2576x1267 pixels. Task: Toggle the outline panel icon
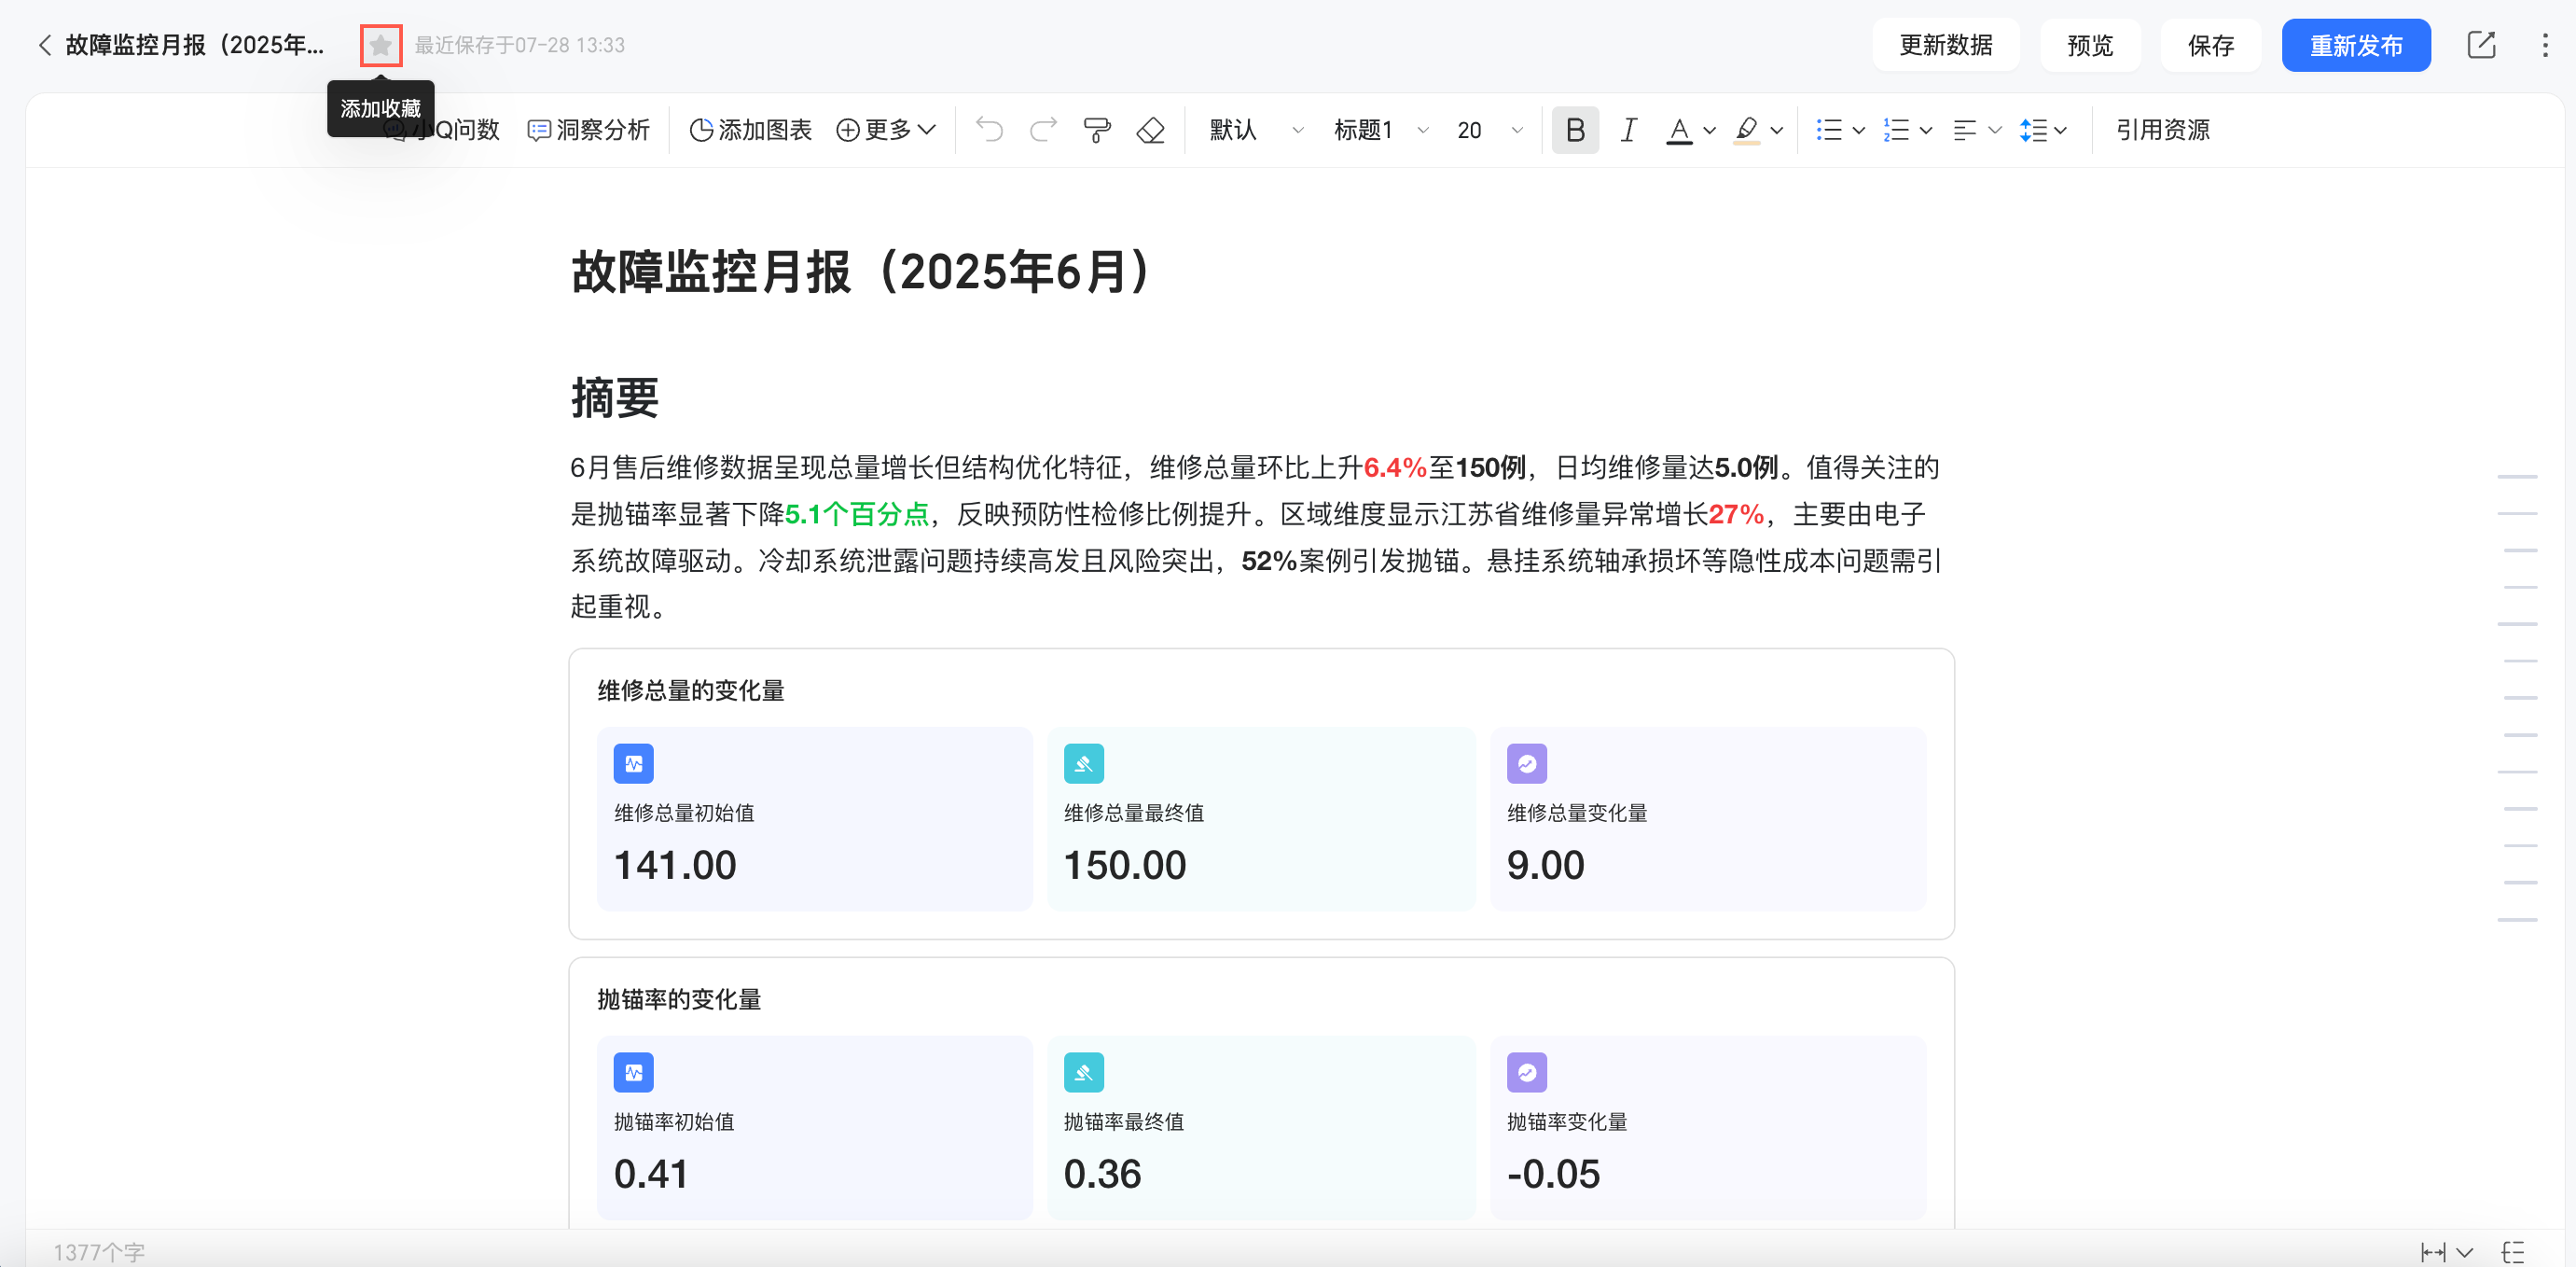[x=2513, y=1252]
